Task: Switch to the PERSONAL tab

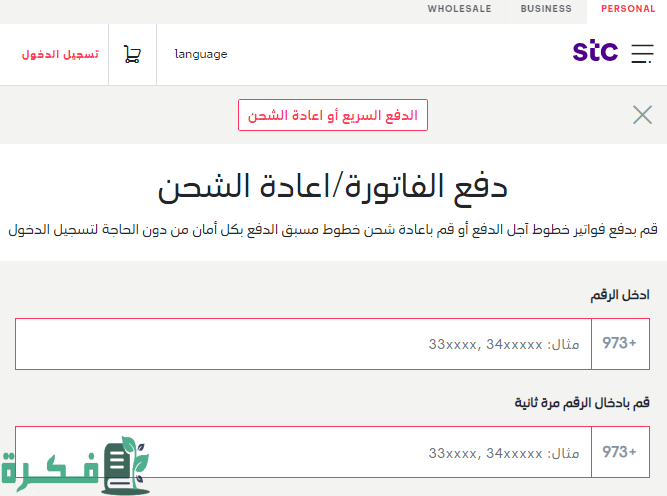Action: [x=628, y=9]
